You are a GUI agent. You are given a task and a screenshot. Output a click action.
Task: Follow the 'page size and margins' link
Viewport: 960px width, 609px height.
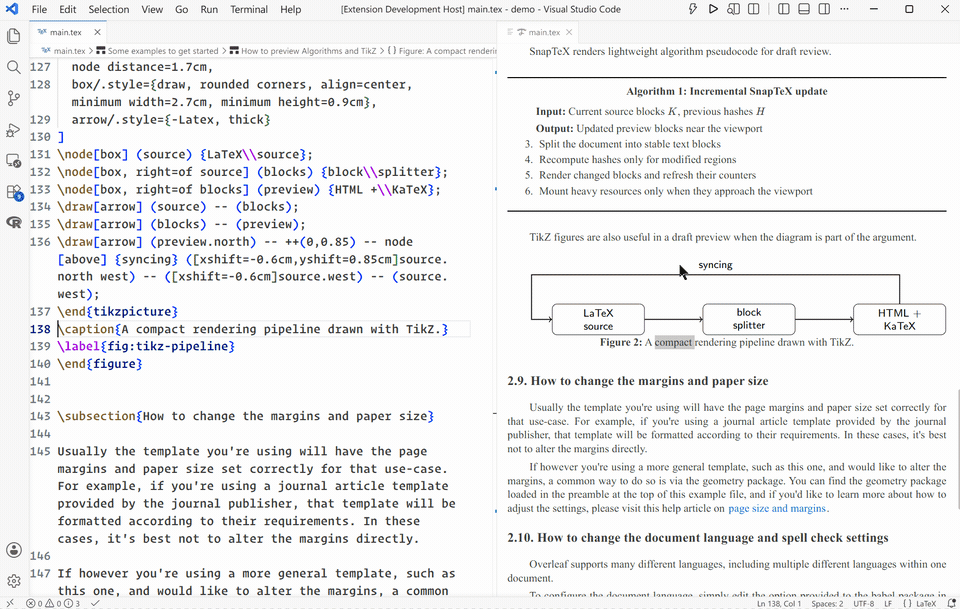(777, 509)
